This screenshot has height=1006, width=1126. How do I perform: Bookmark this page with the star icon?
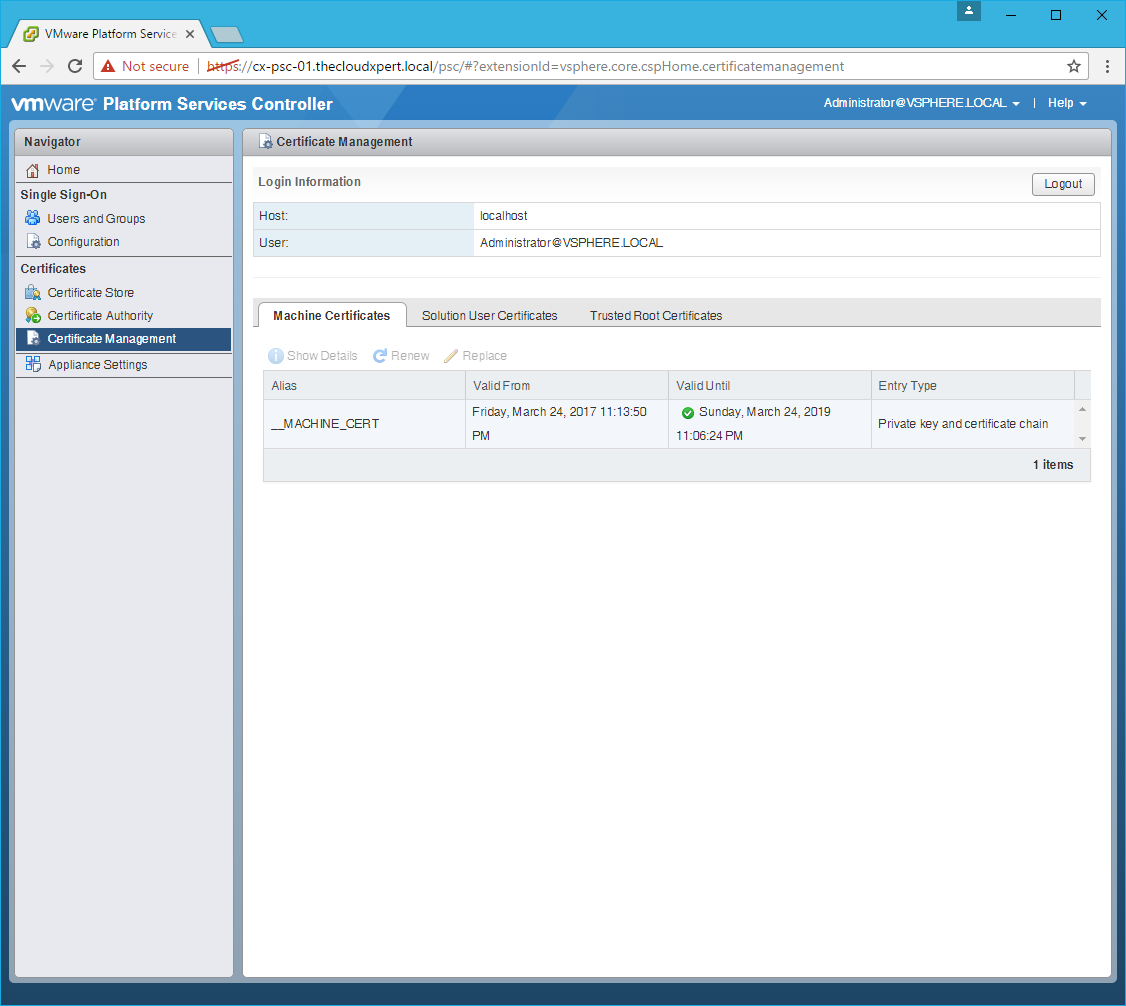point(1073,66)
